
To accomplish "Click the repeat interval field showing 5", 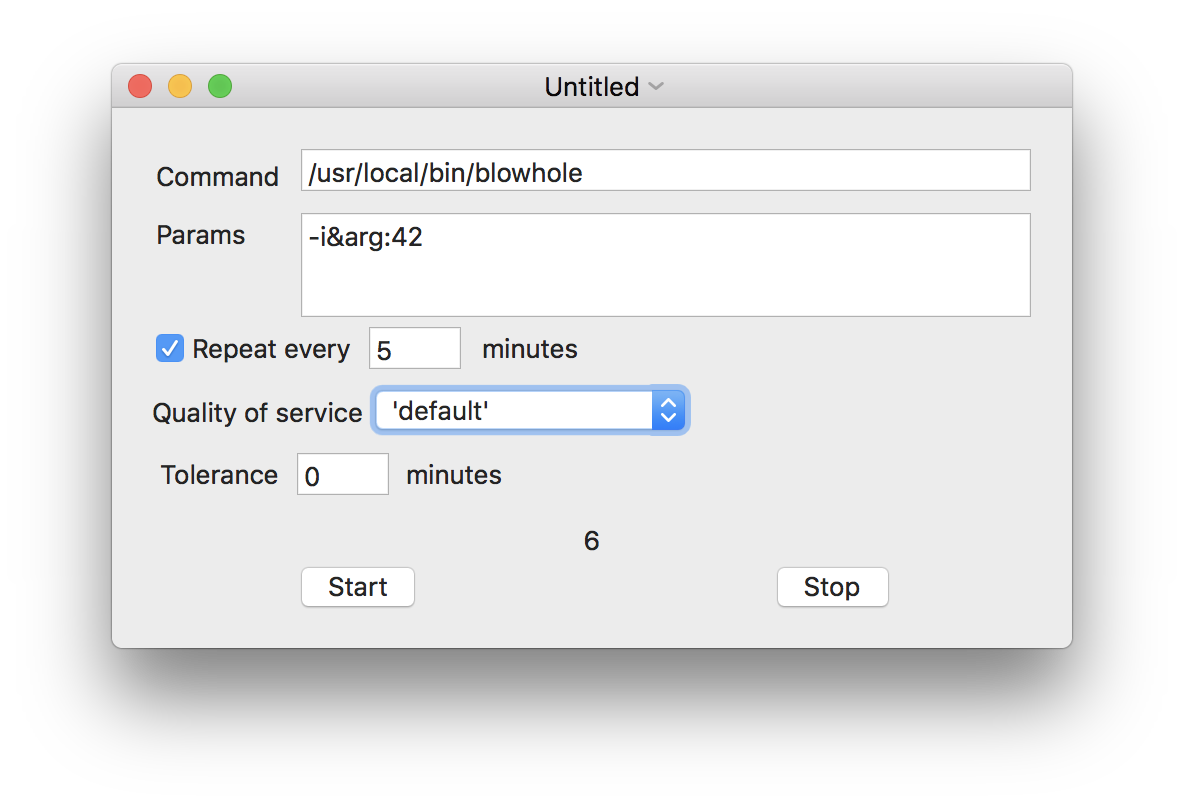I will pos(414,347).
